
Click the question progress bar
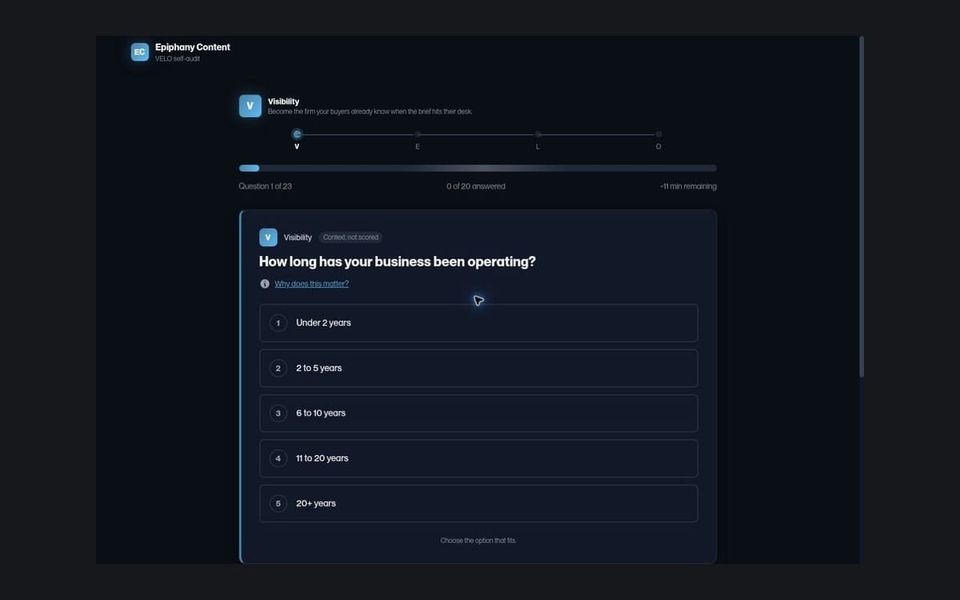(478, 168)
